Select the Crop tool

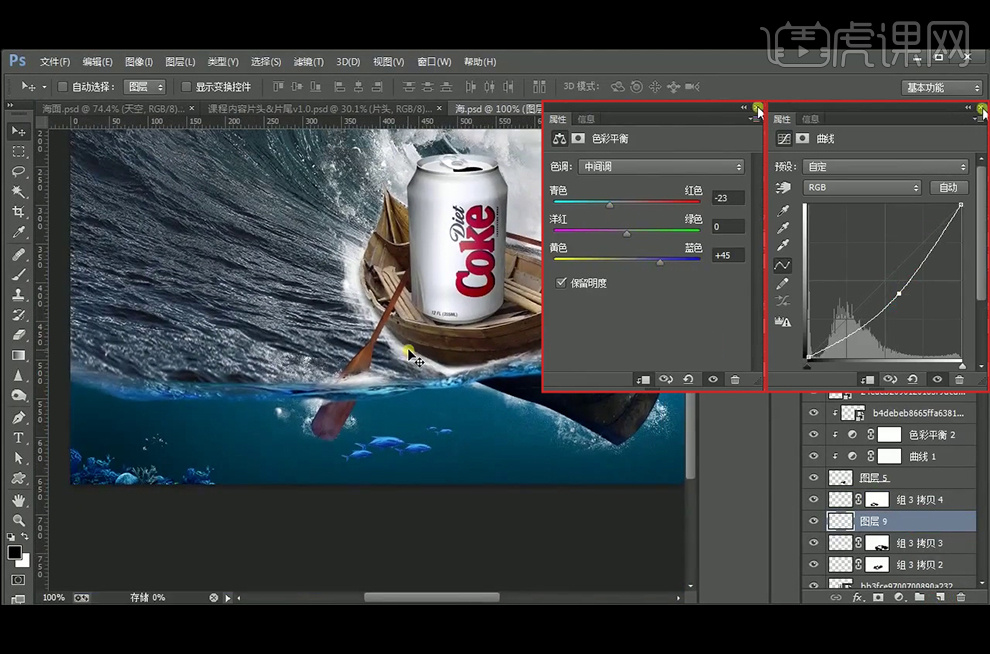pos(18,212)
